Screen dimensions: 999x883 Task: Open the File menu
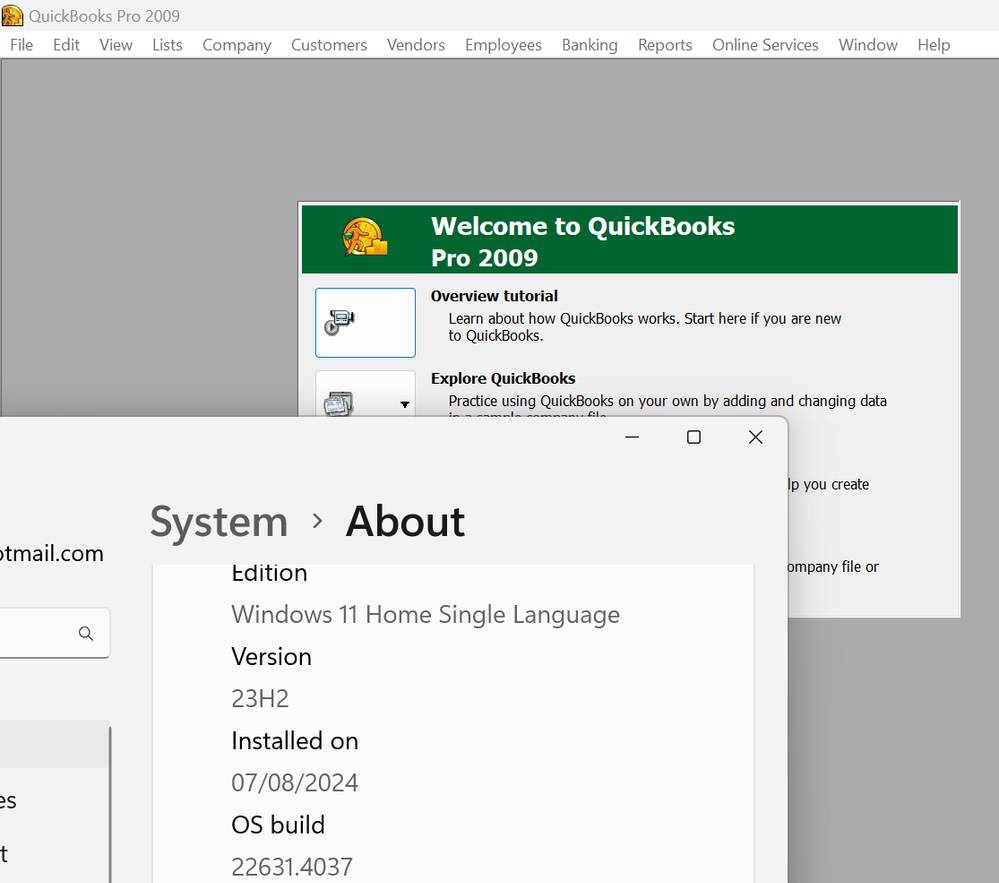pyautogui.click(x=21, y=45)
